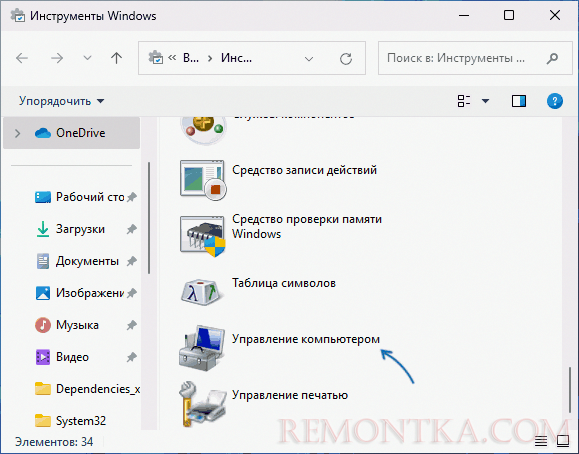Open the view options dropdown arrow
579x454 pixels.
click(x=486, y=101)
